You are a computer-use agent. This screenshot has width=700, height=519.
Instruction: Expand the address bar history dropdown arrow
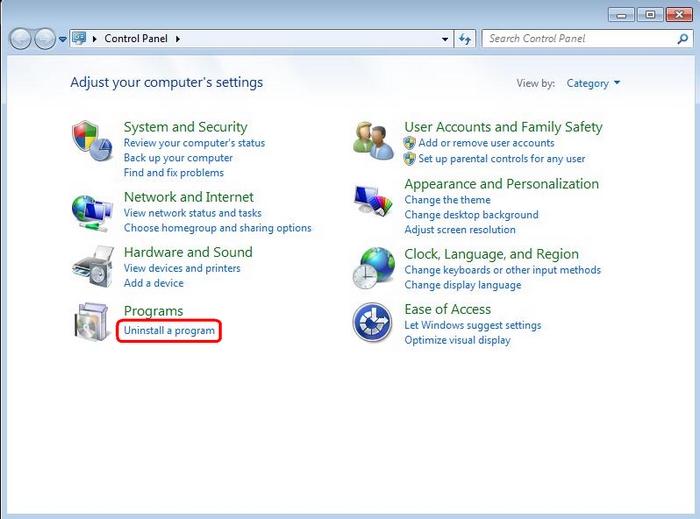click(445, 39)
